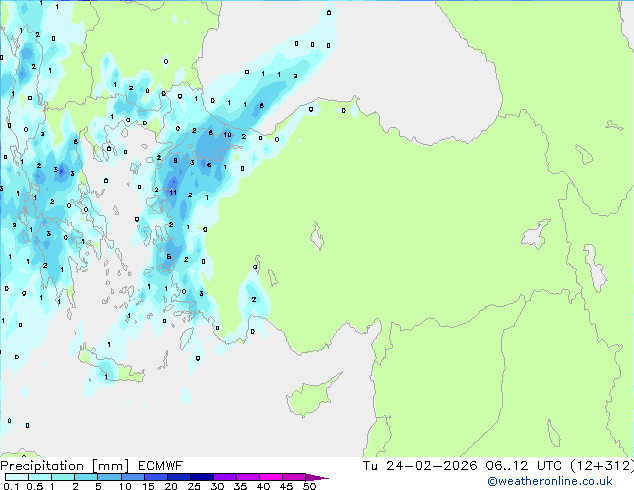Click the legend label '15'

pyautogui.click(x=148, y=486)
